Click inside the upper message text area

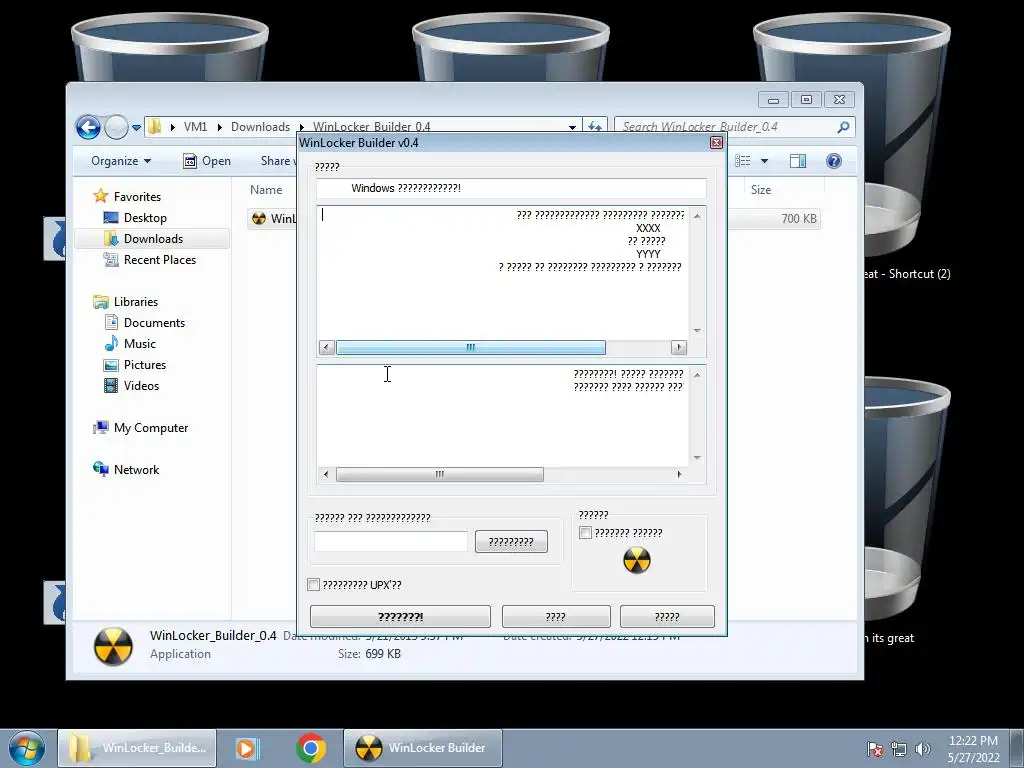[x=503, y=272]
